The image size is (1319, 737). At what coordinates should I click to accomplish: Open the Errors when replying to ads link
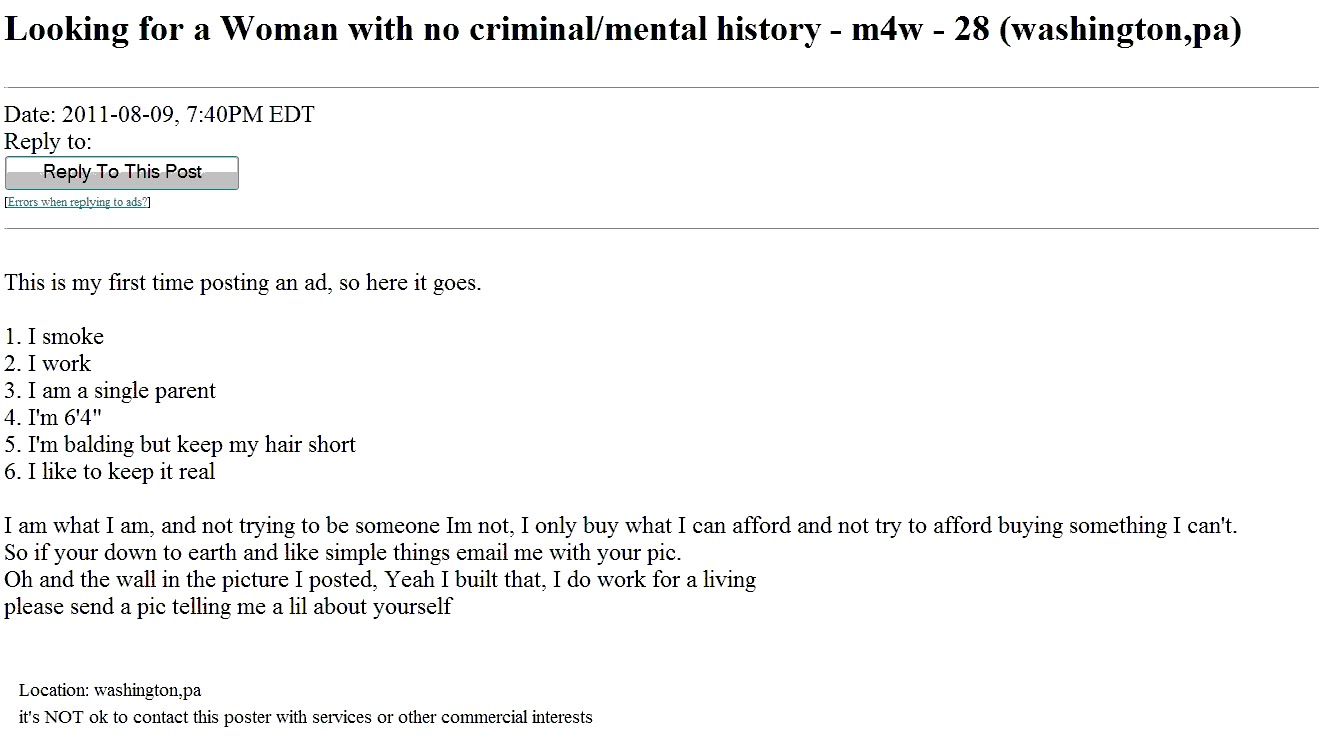point(78,202)
